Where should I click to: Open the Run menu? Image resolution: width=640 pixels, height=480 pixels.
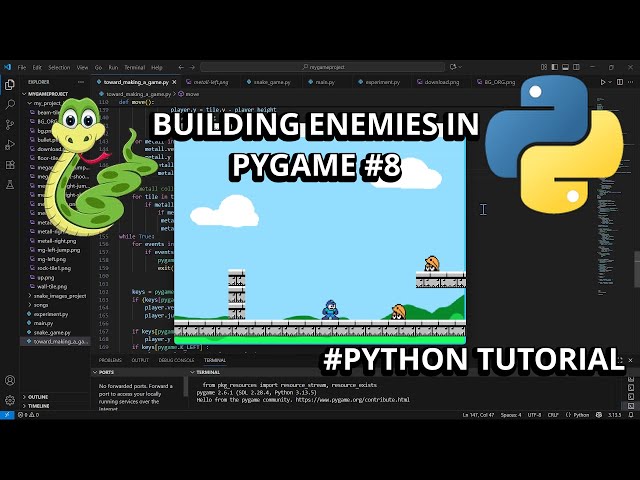tap(113, 67)
